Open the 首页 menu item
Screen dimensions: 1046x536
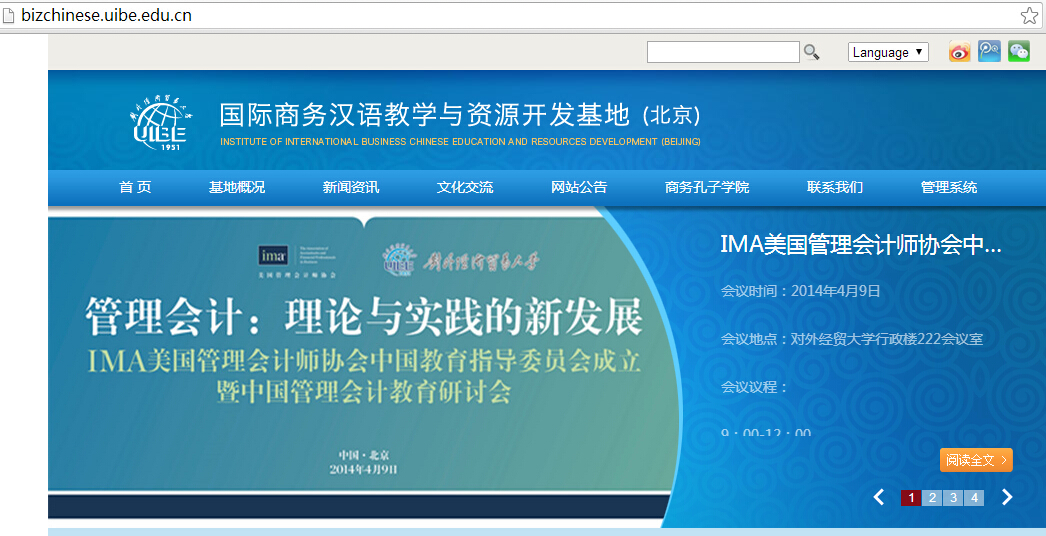pyautogui.click(x=135, y=188)
